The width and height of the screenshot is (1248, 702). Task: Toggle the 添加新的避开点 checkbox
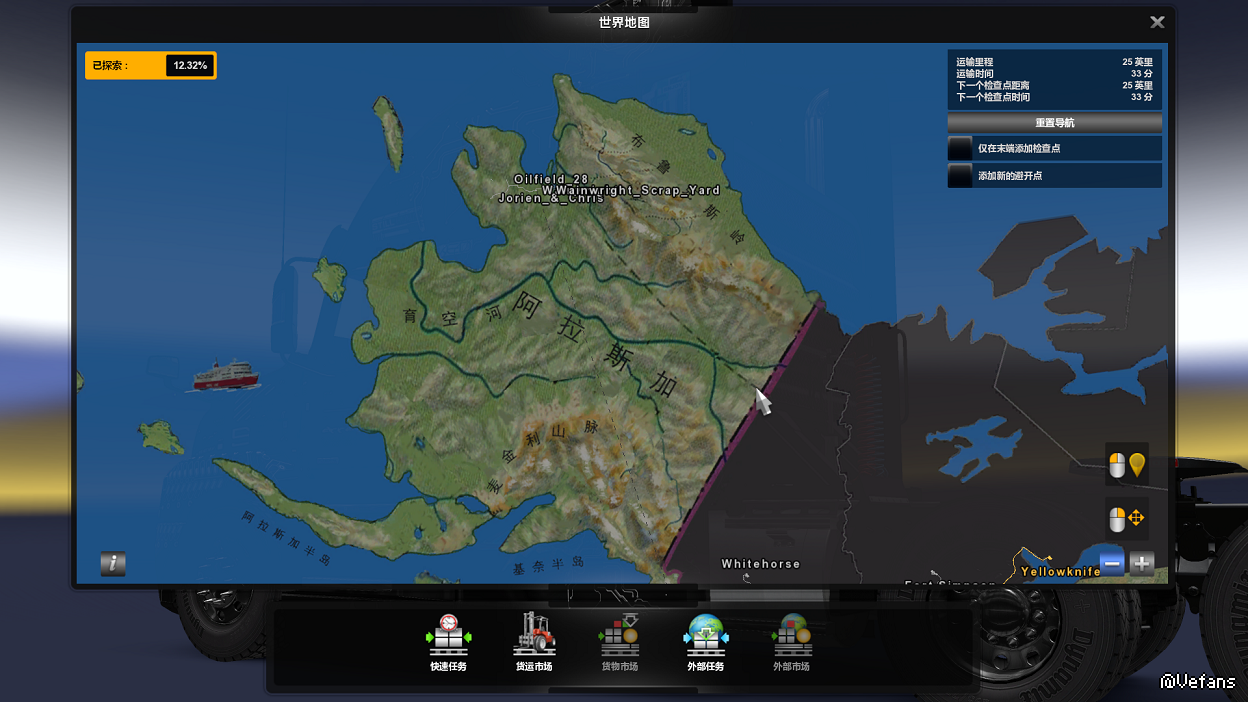pos(961,176)
